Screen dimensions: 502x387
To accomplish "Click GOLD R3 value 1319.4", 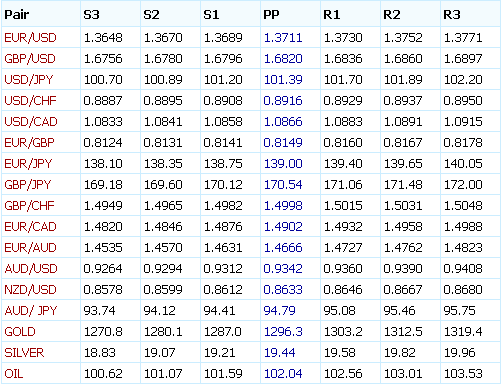I will point(463,332).
